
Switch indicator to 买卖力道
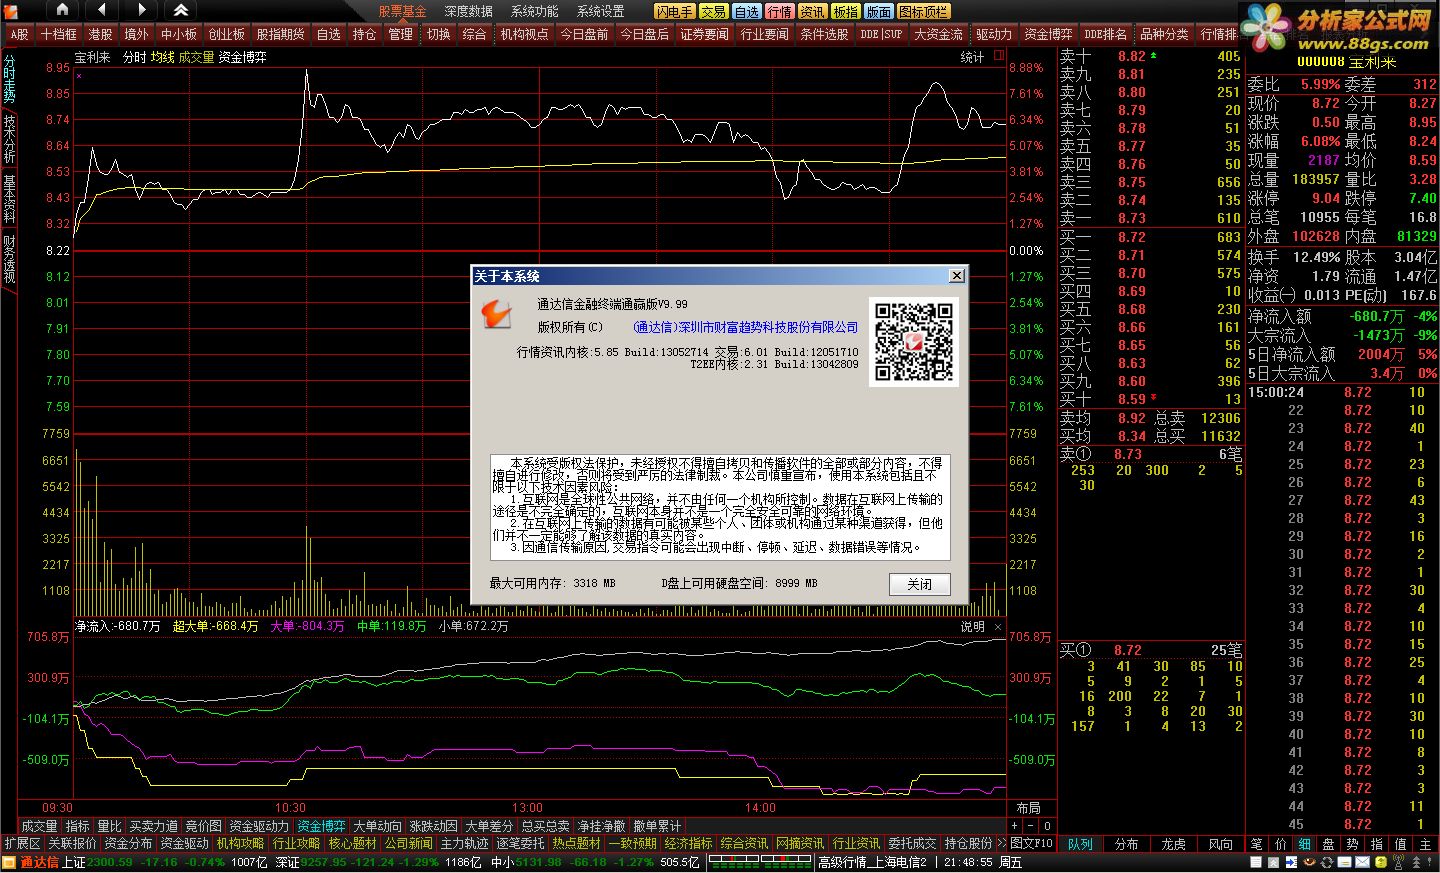coord(154,826)
